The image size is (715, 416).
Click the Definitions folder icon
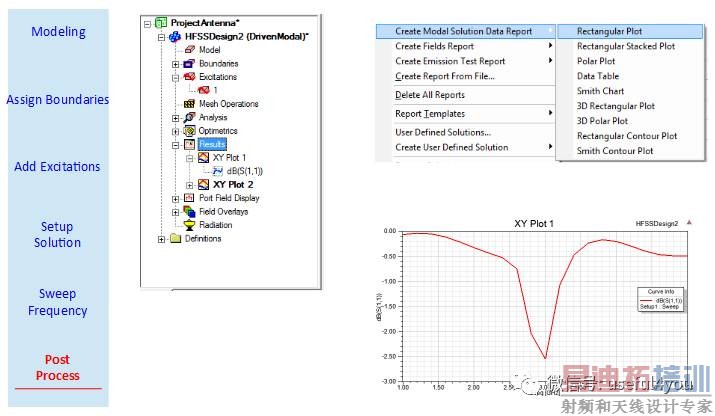click(176, 239)
